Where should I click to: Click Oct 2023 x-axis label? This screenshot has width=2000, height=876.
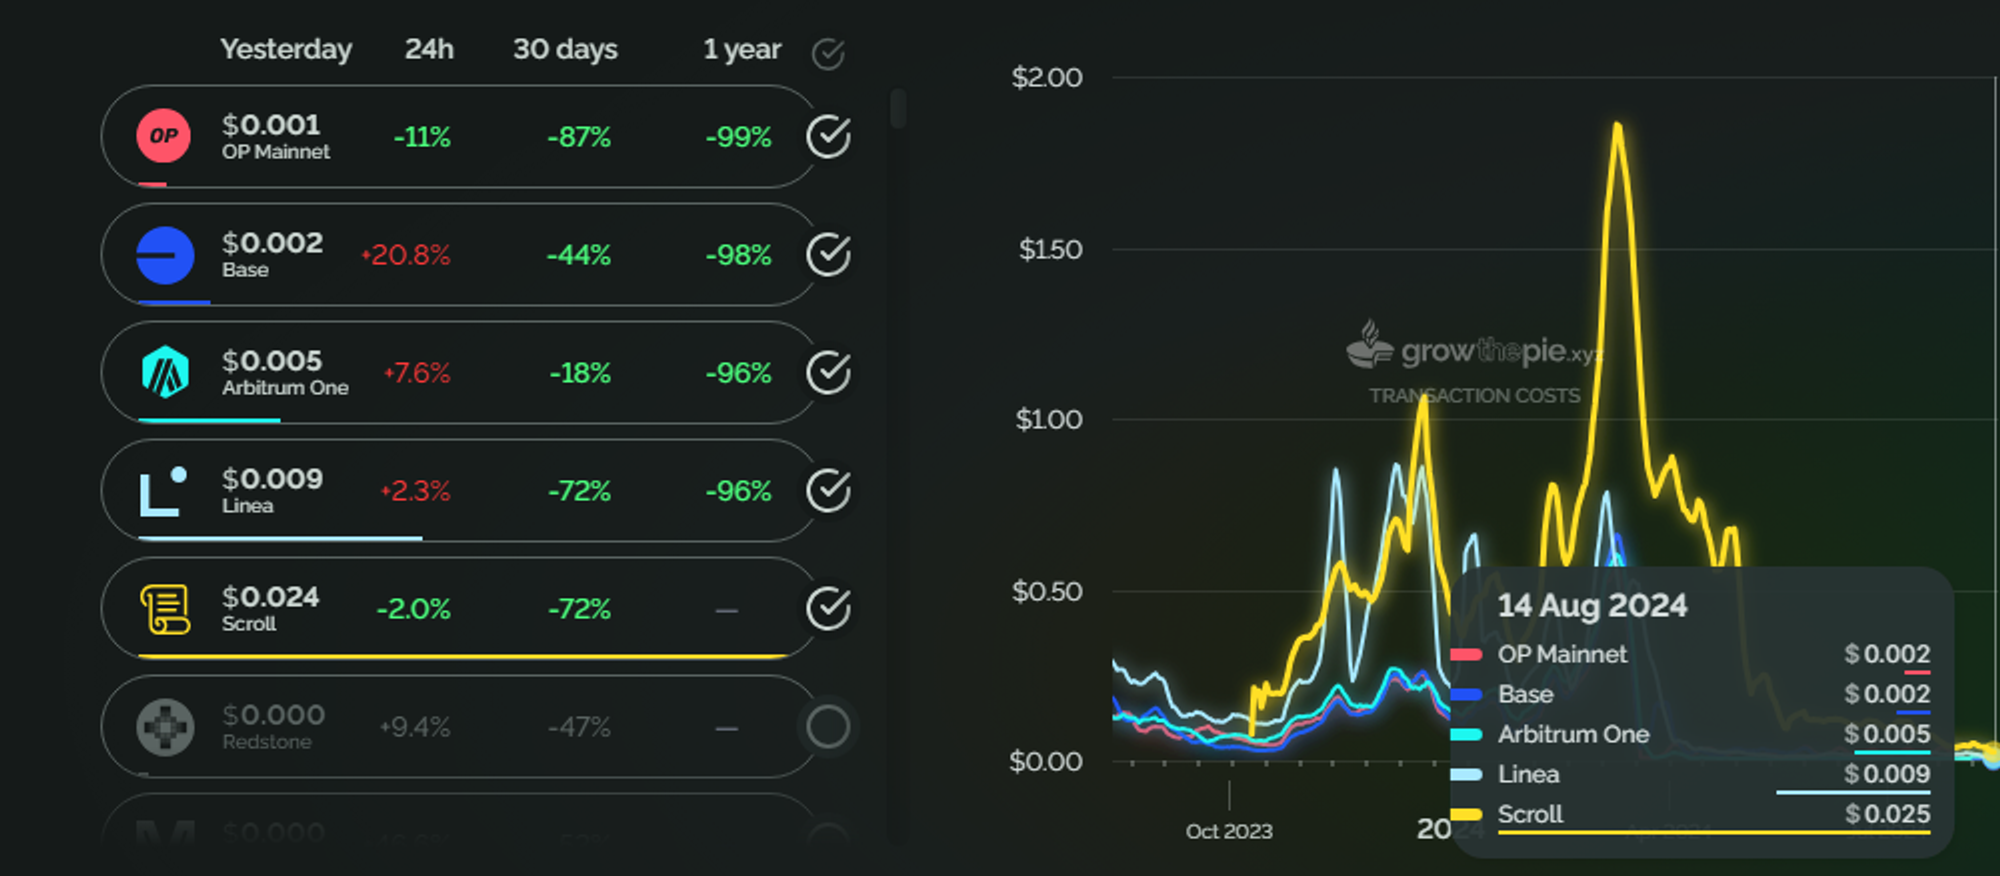1229,832
